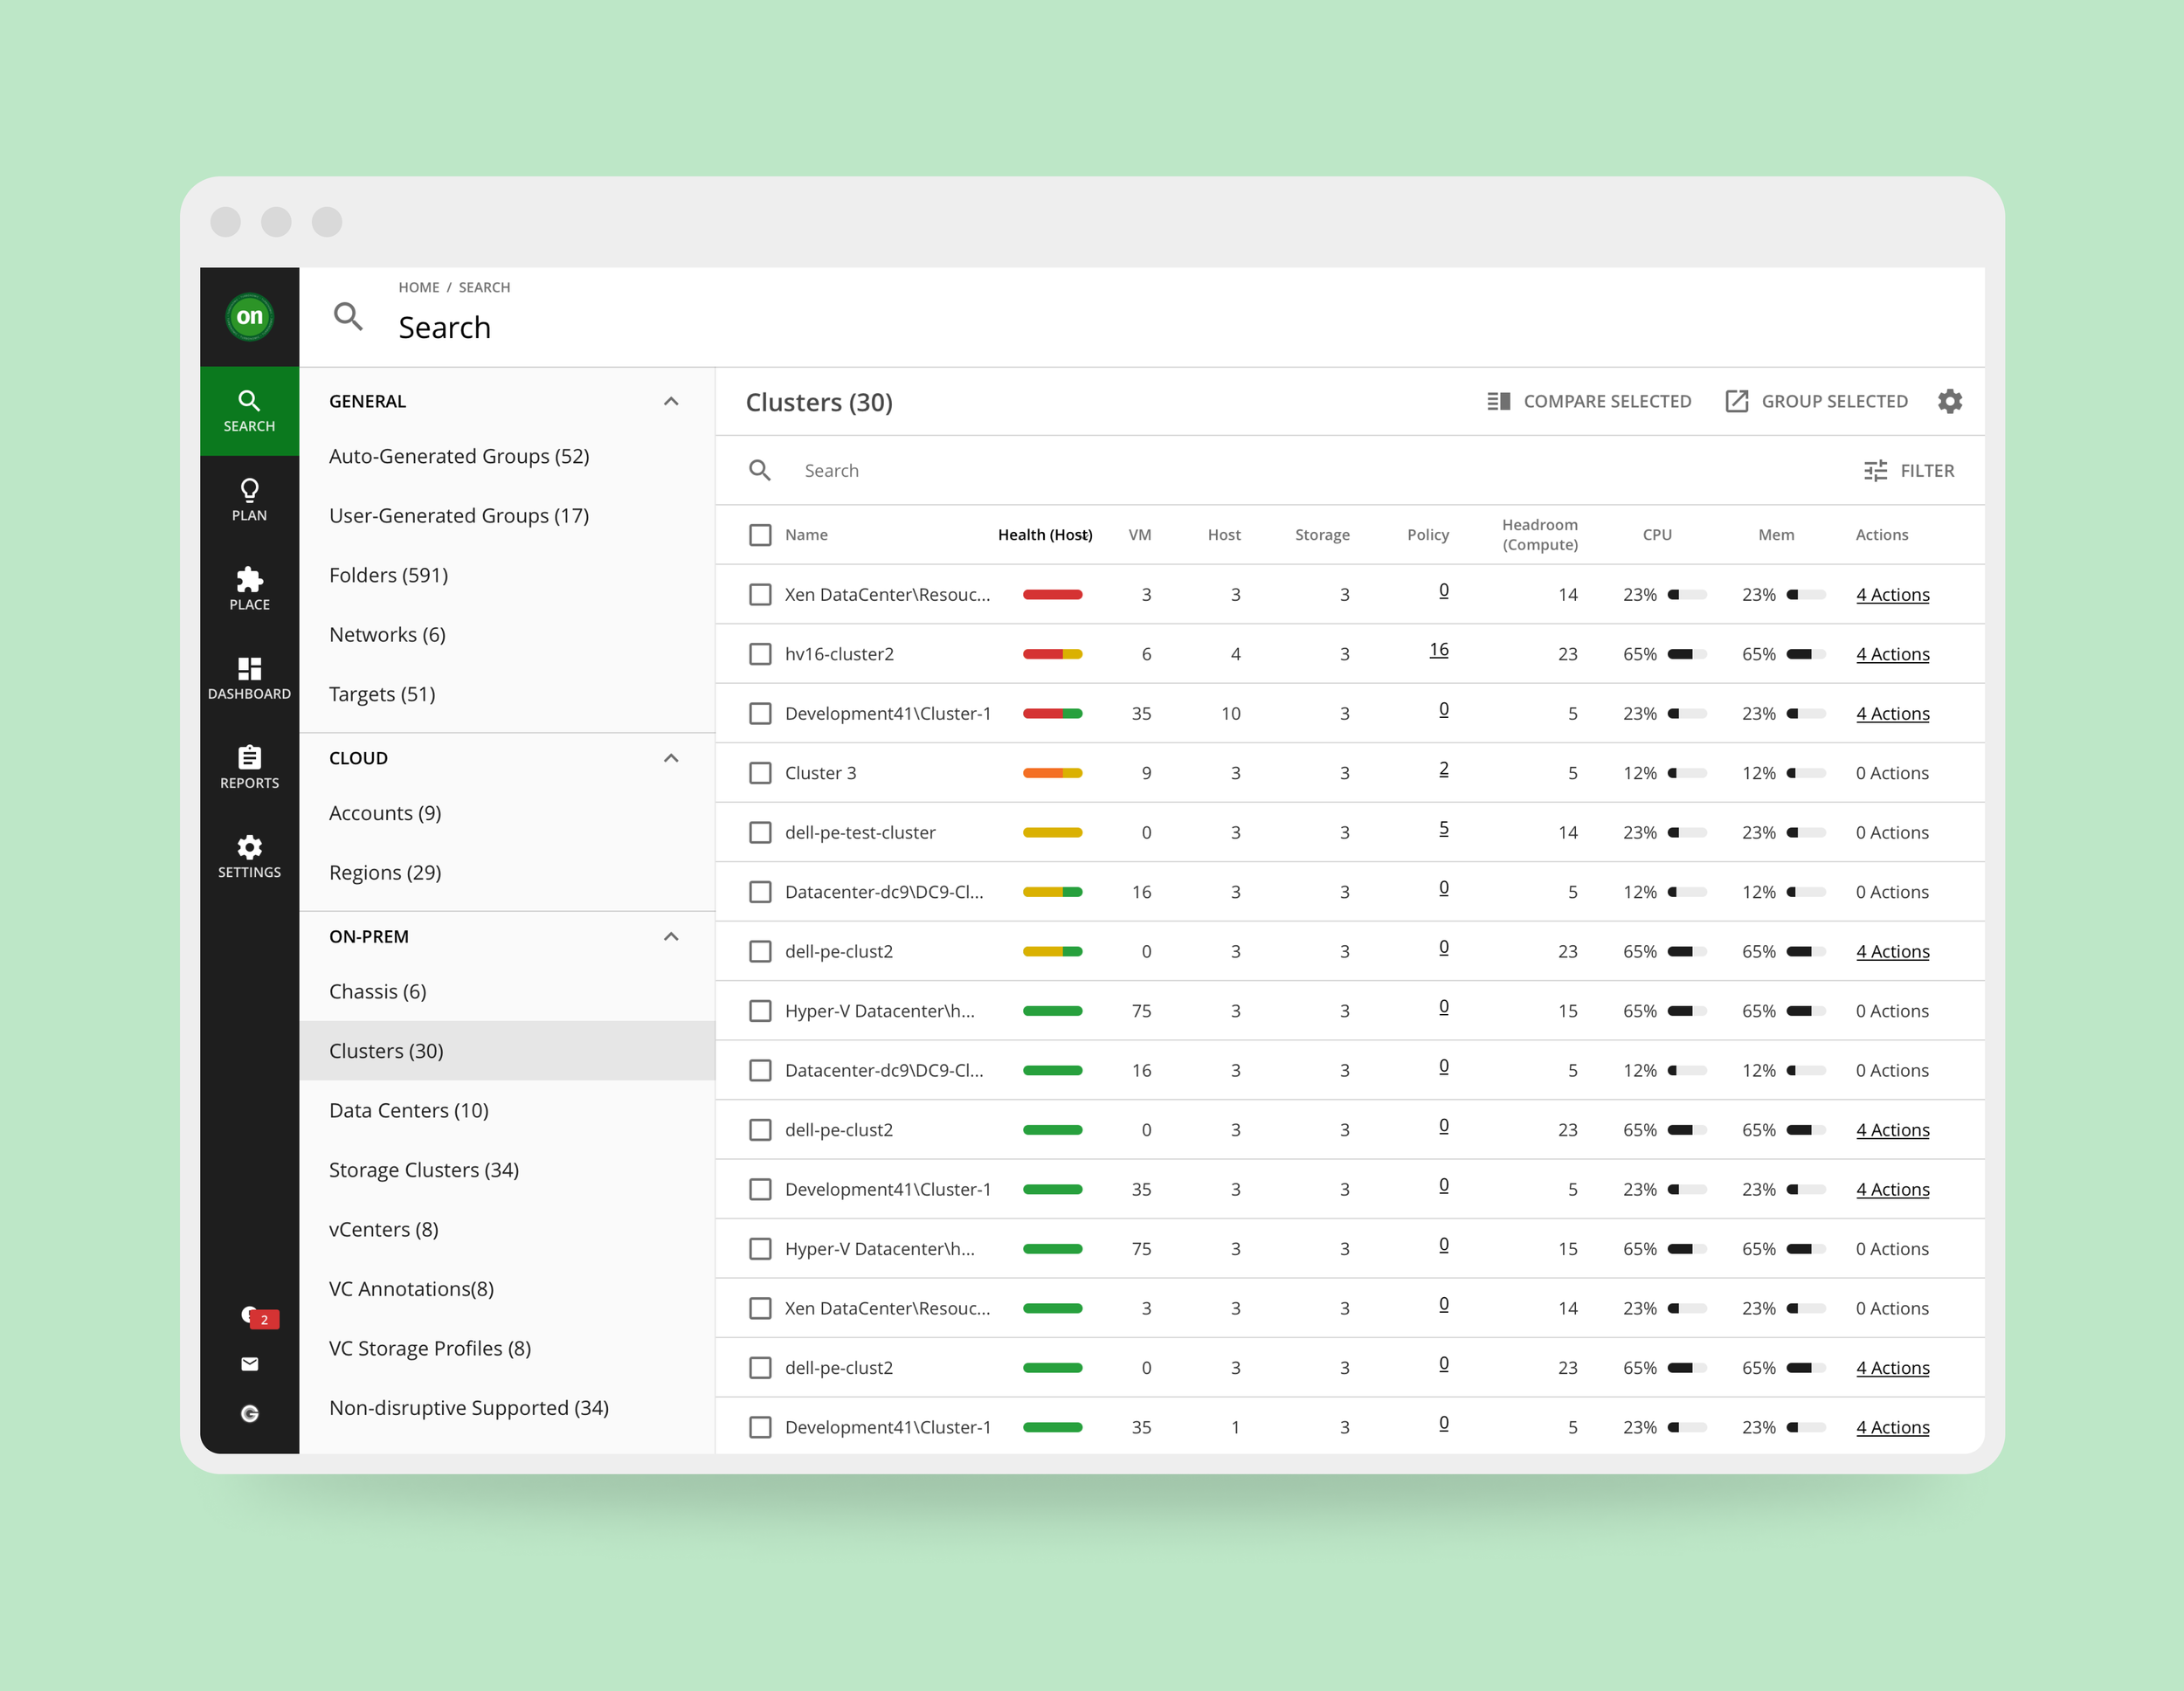Tick the select-all checkbox in header
This screenshot has height=1691, width=2184.
pyautogui.click(x=760, y=535)
